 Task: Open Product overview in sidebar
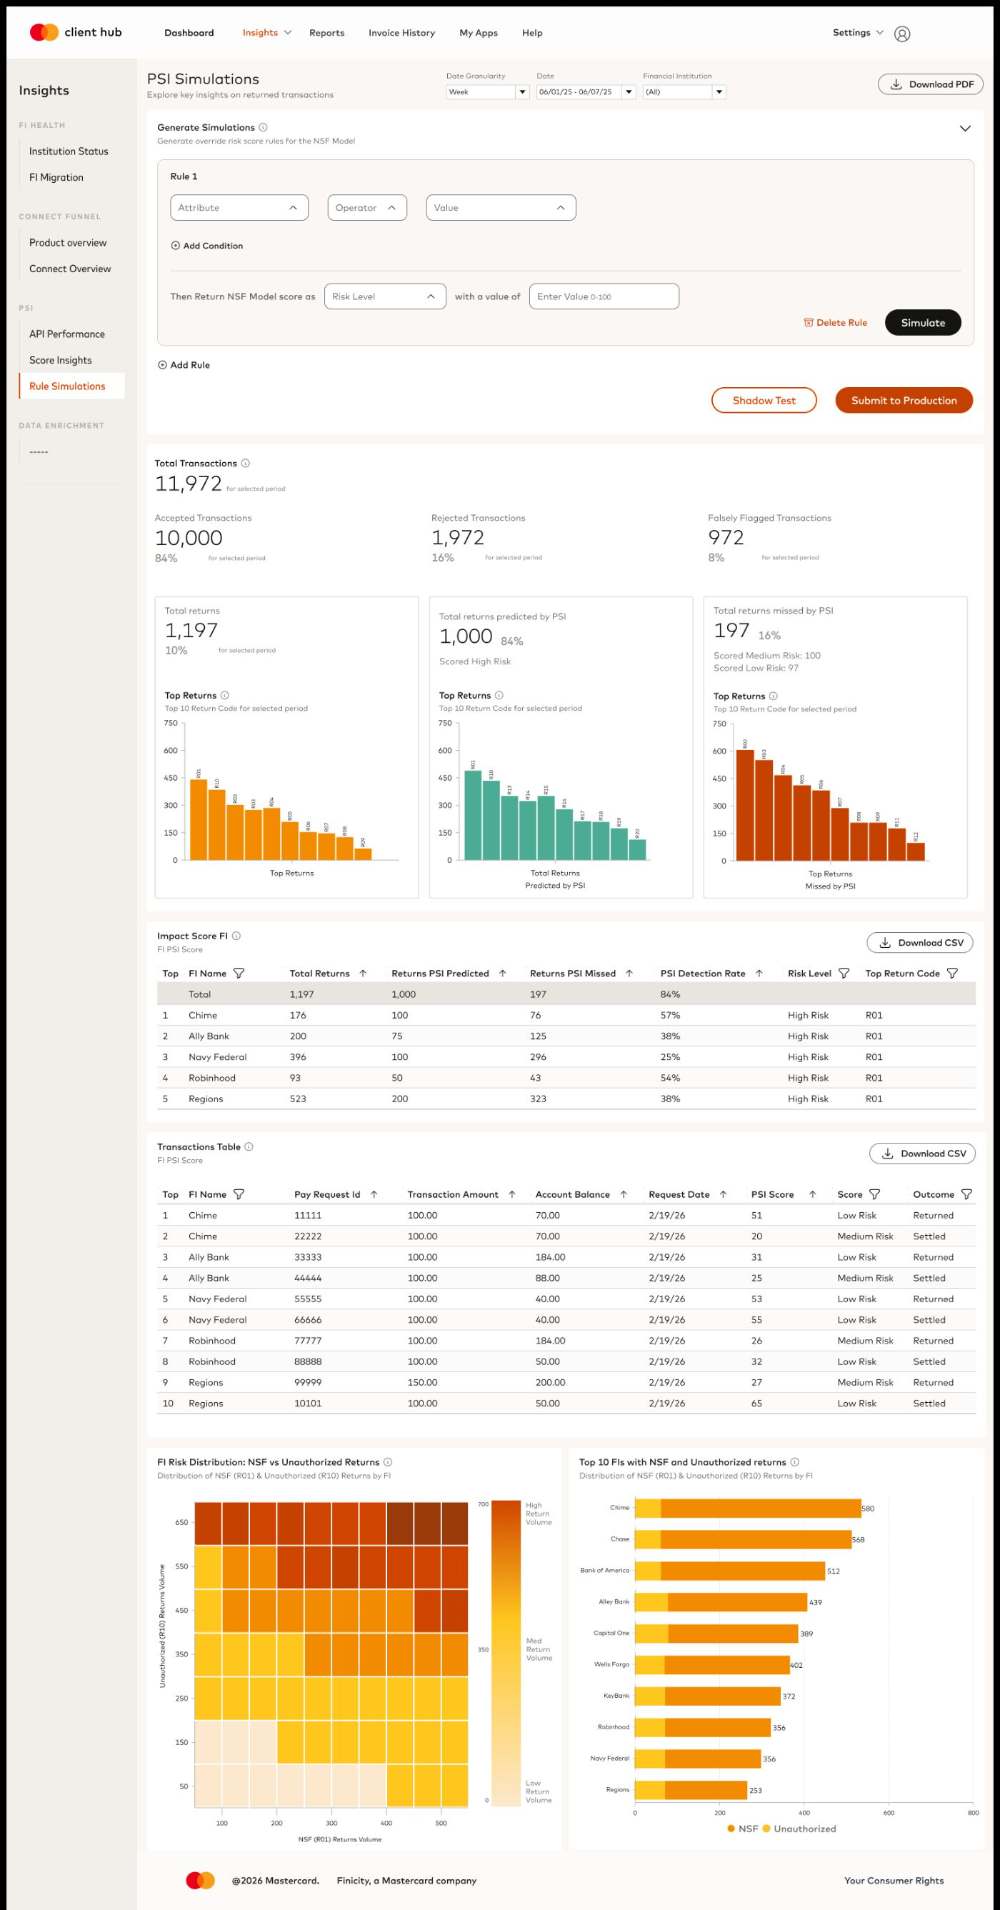pyautogui.click(x=68, y=243)
